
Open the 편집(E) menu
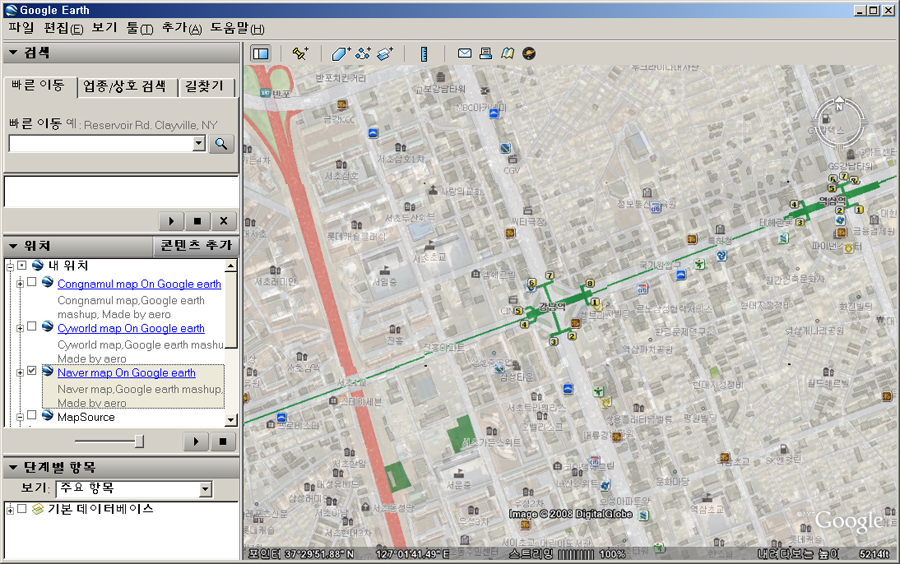[x=64, y=28]
